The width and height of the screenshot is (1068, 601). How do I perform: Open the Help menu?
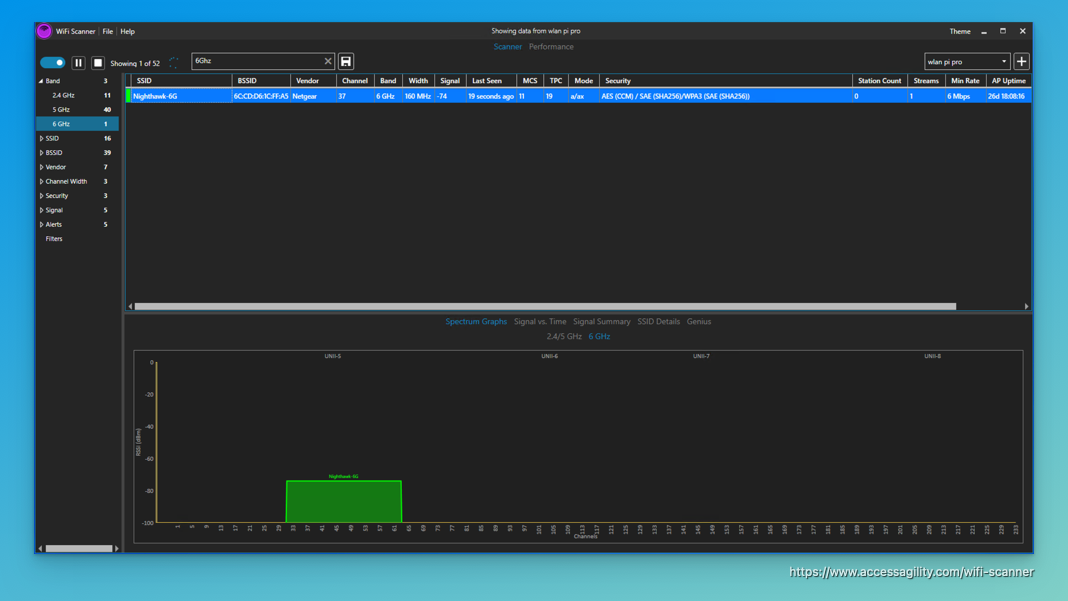pyautogui.click(x=127, y=31)
